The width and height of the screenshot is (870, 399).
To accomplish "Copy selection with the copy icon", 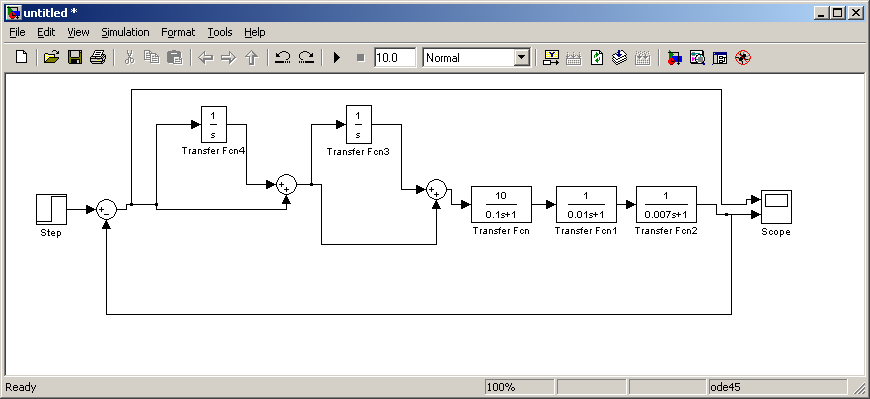I will point(151,57).
